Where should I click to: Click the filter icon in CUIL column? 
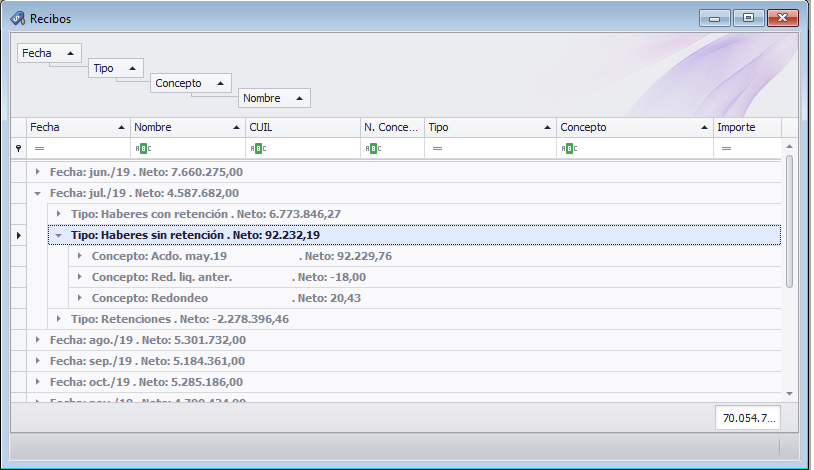click(x=257, y=148)
